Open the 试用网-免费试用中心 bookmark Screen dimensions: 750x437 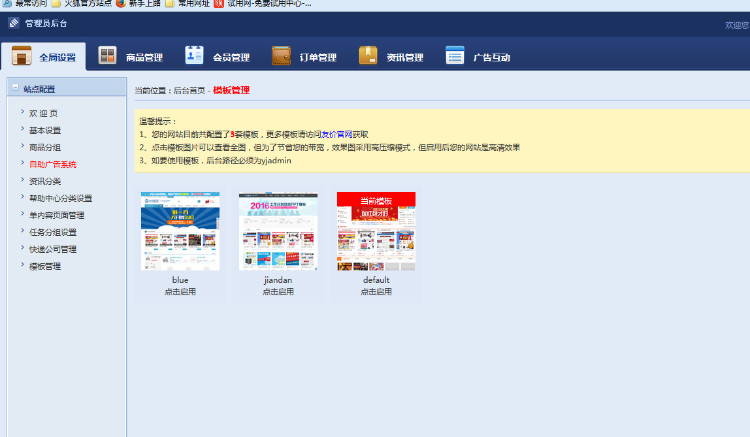pos(263,4)
